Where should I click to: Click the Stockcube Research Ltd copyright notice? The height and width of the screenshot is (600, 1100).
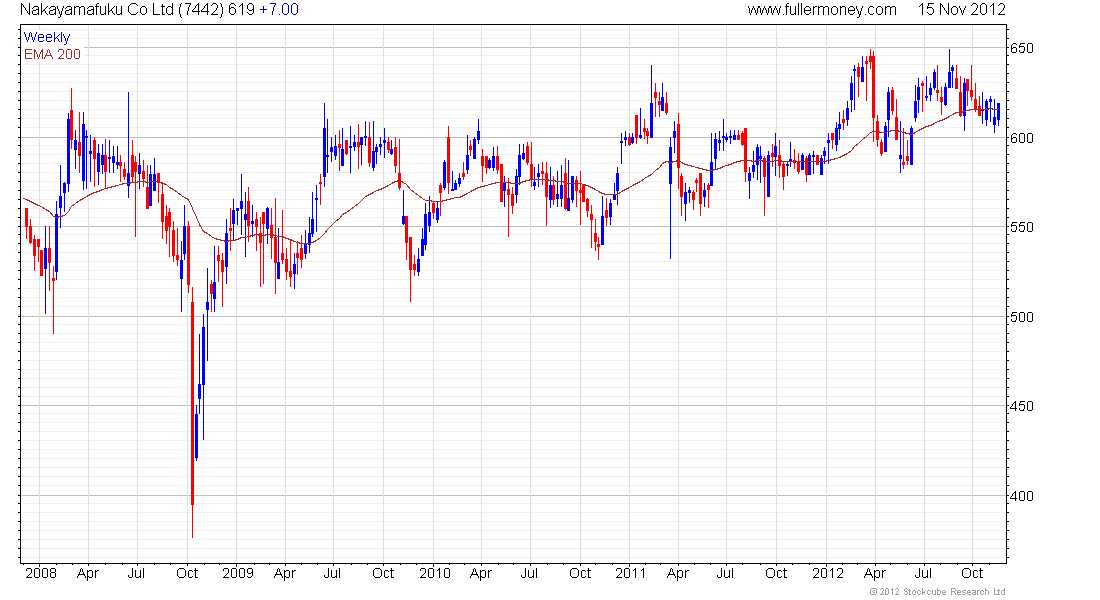(937, 592)
